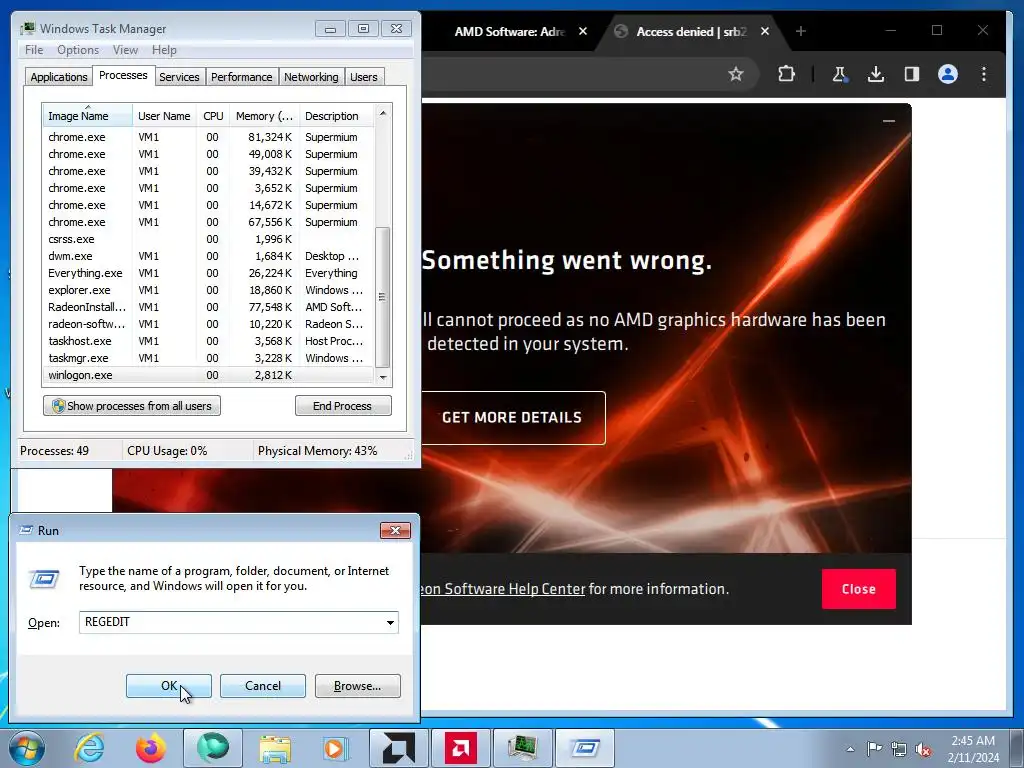Click the muted volume tray icon
Screen dimensions: 1024x768
coord(923,749)
